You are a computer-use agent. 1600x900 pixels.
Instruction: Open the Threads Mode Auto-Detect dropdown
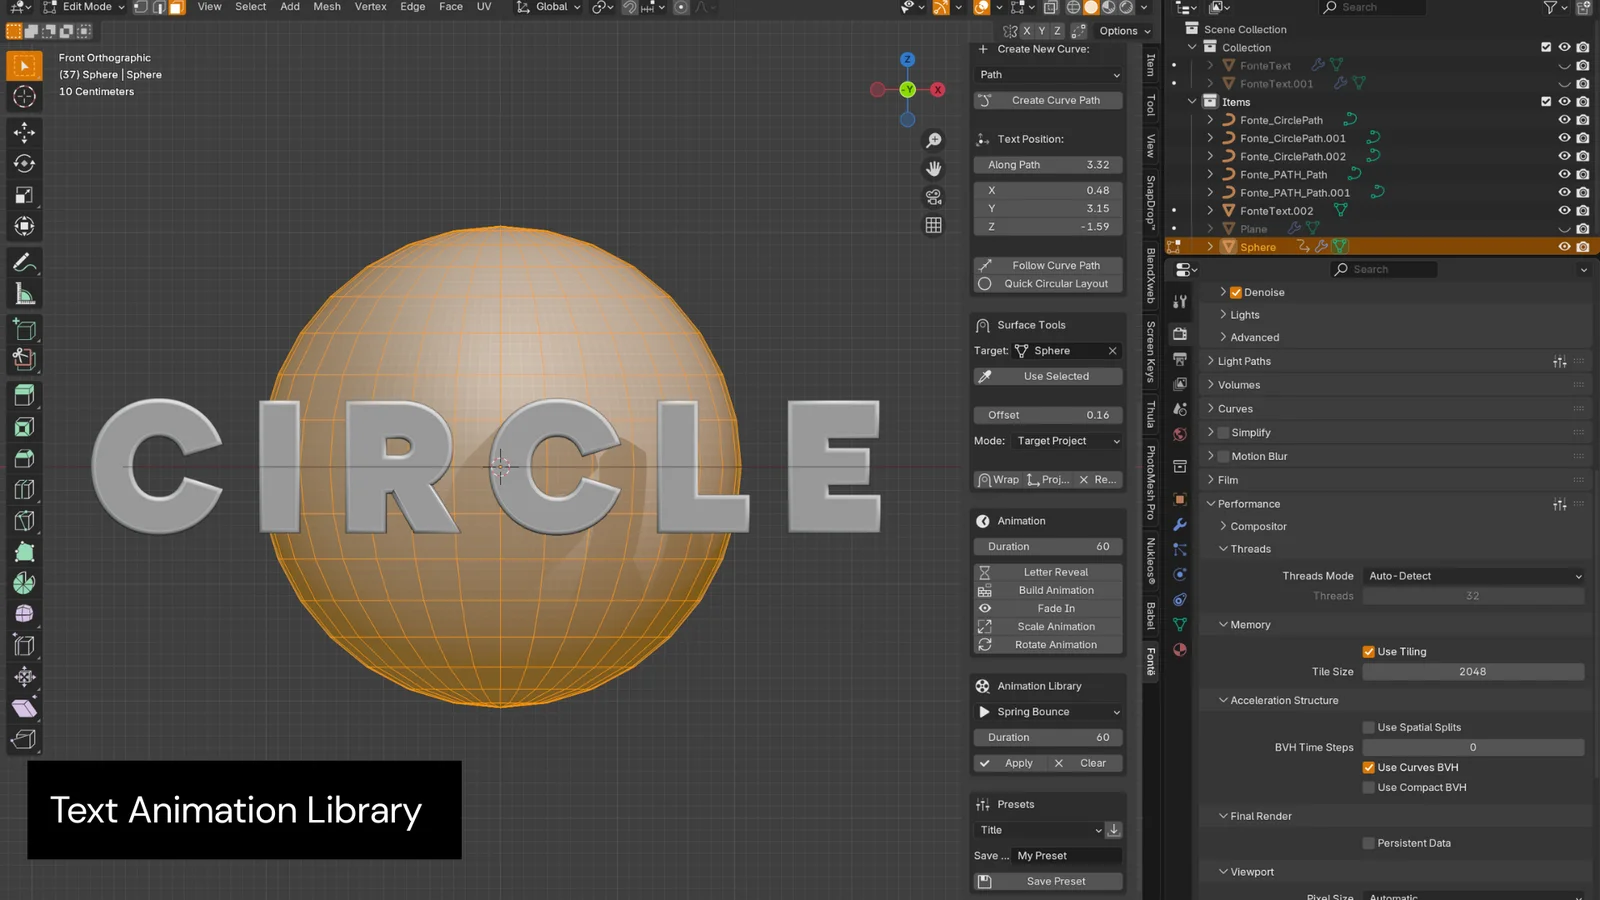[x=1472, y=575]
